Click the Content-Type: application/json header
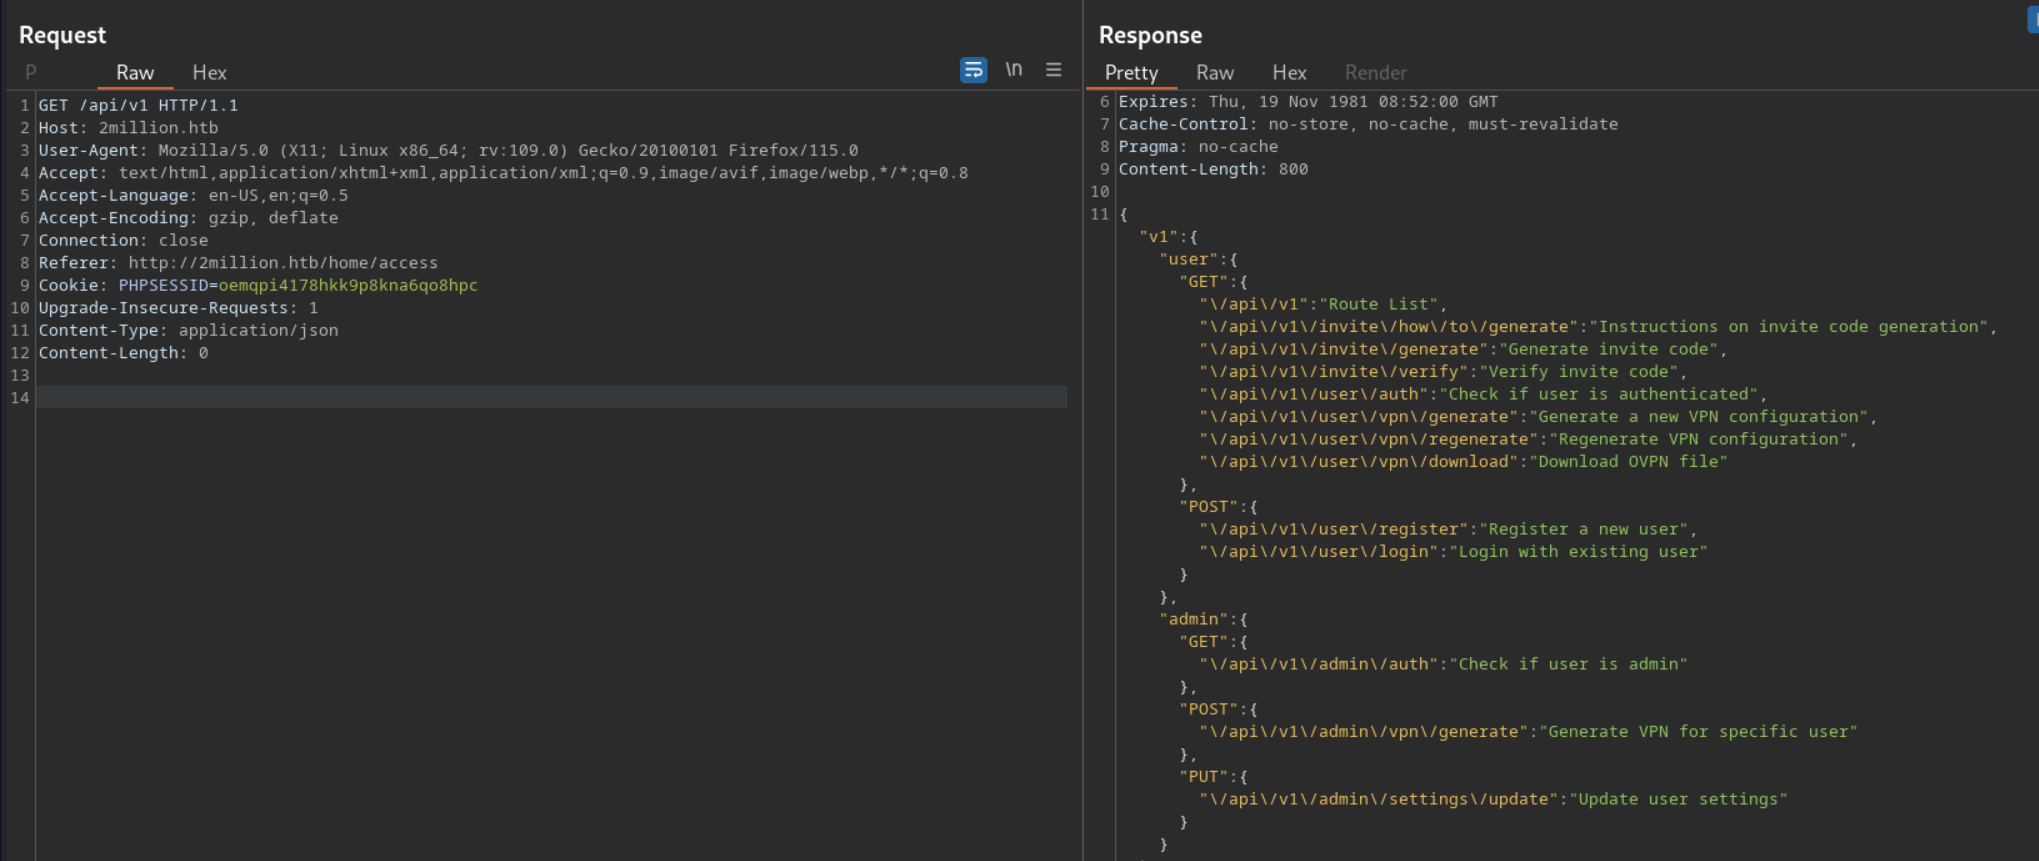 coord(188,330)
